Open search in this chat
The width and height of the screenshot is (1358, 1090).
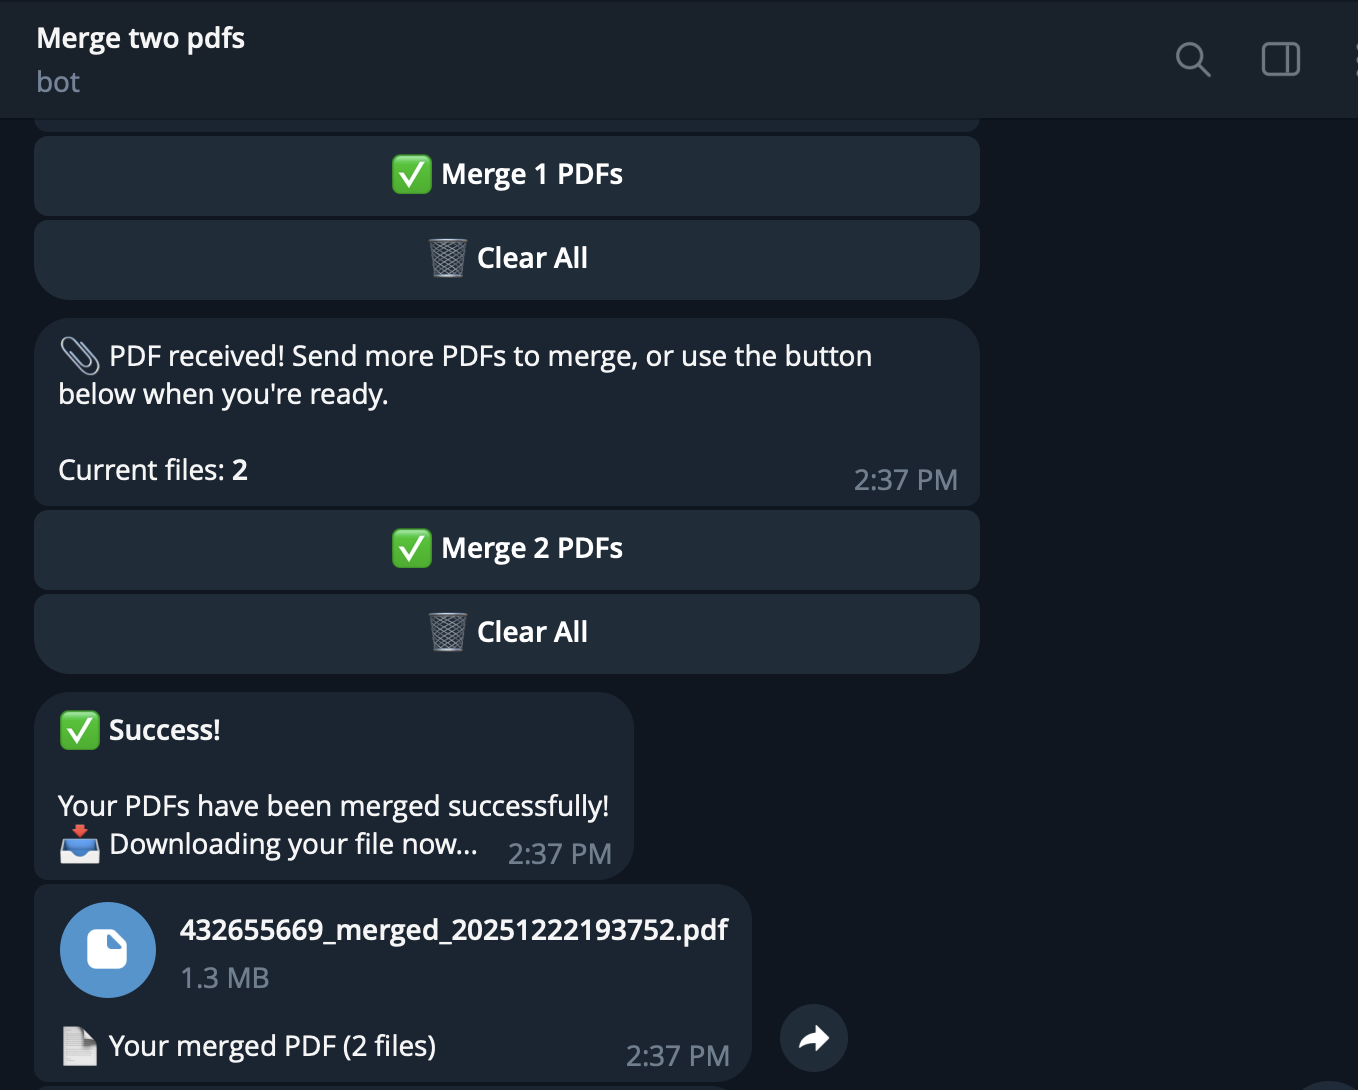point(1192,60)
